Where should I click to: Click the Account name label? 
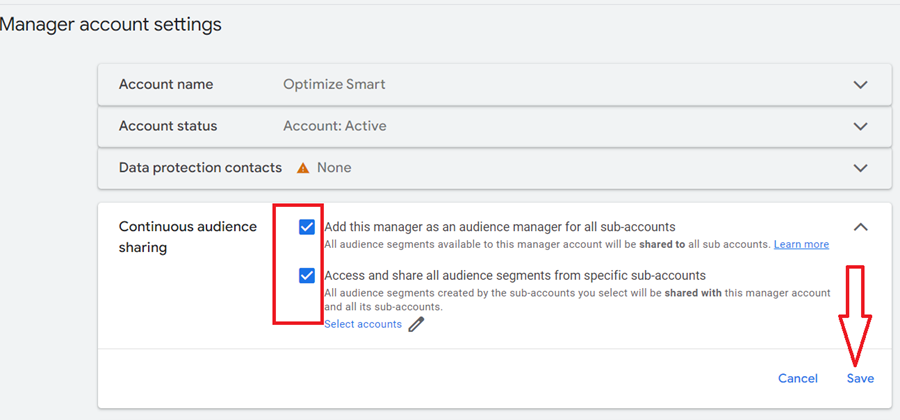(166, 85)
